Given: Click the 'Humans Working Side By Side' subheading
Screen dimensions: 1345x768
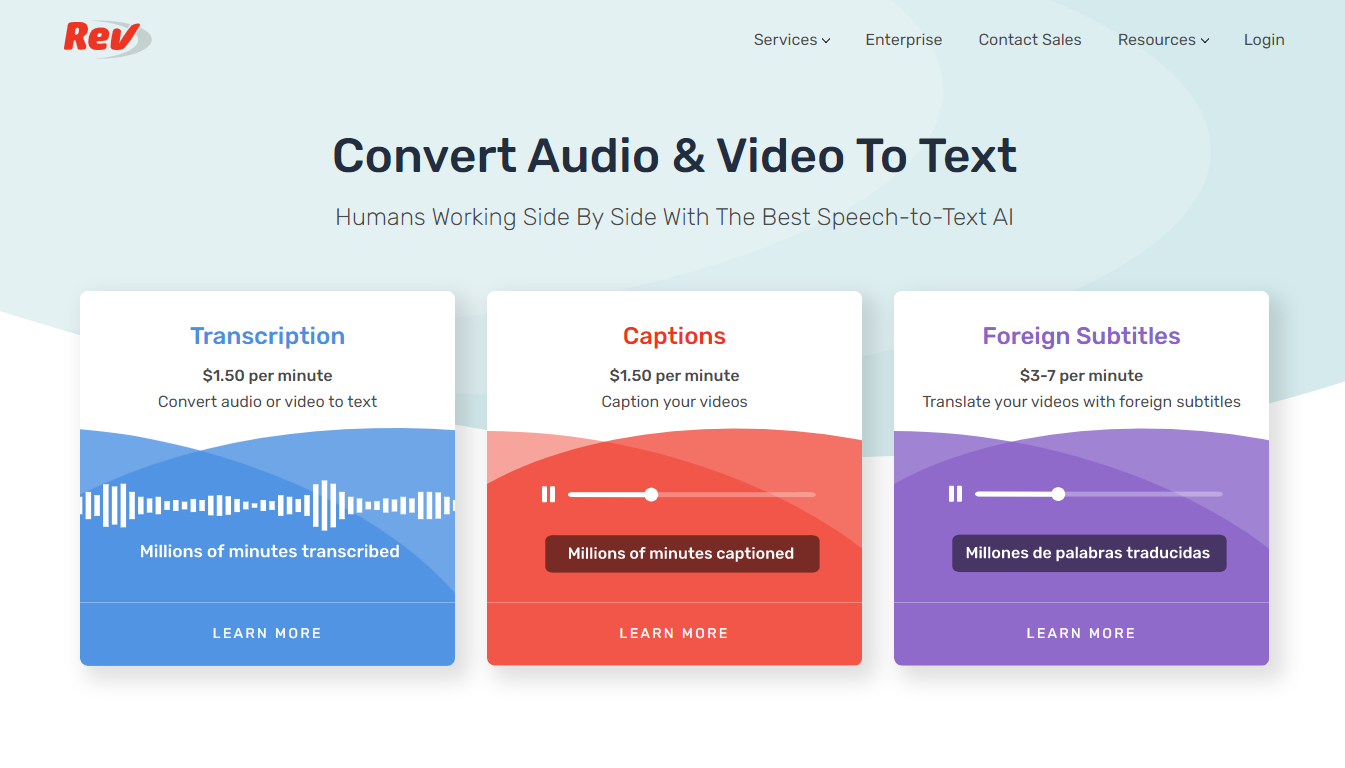Looking at the screenshot, I should pos(674,217).
